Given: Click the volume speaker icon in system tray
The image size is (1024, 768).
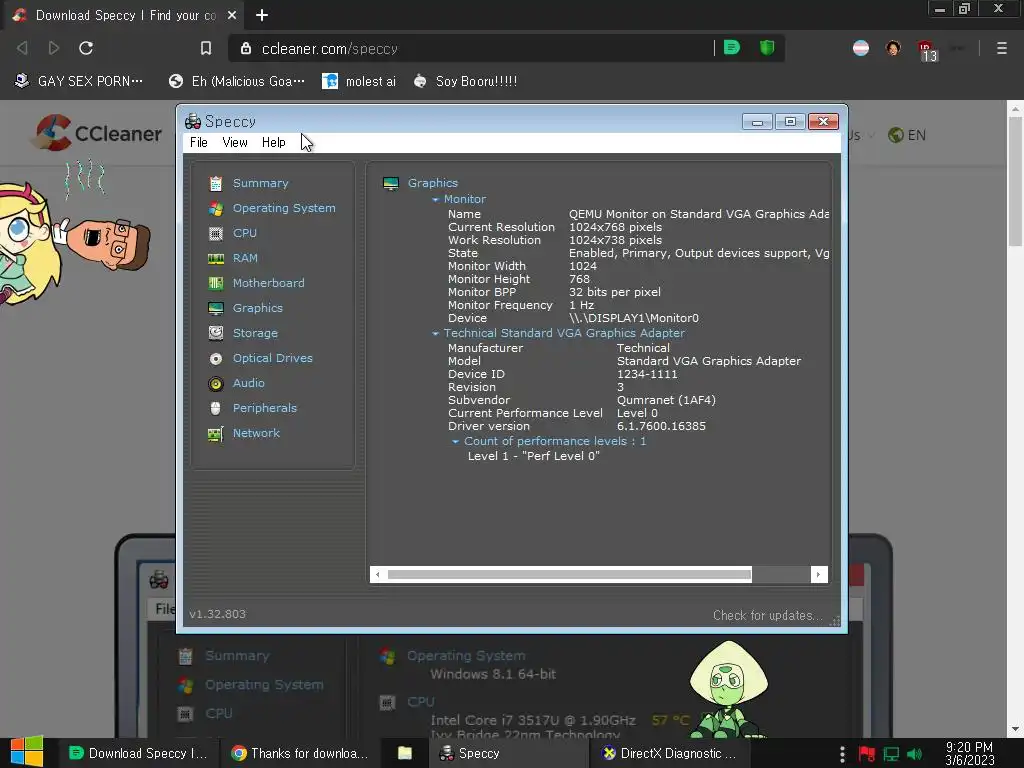Looking at the screenshot, I should (x=915, y=754).
